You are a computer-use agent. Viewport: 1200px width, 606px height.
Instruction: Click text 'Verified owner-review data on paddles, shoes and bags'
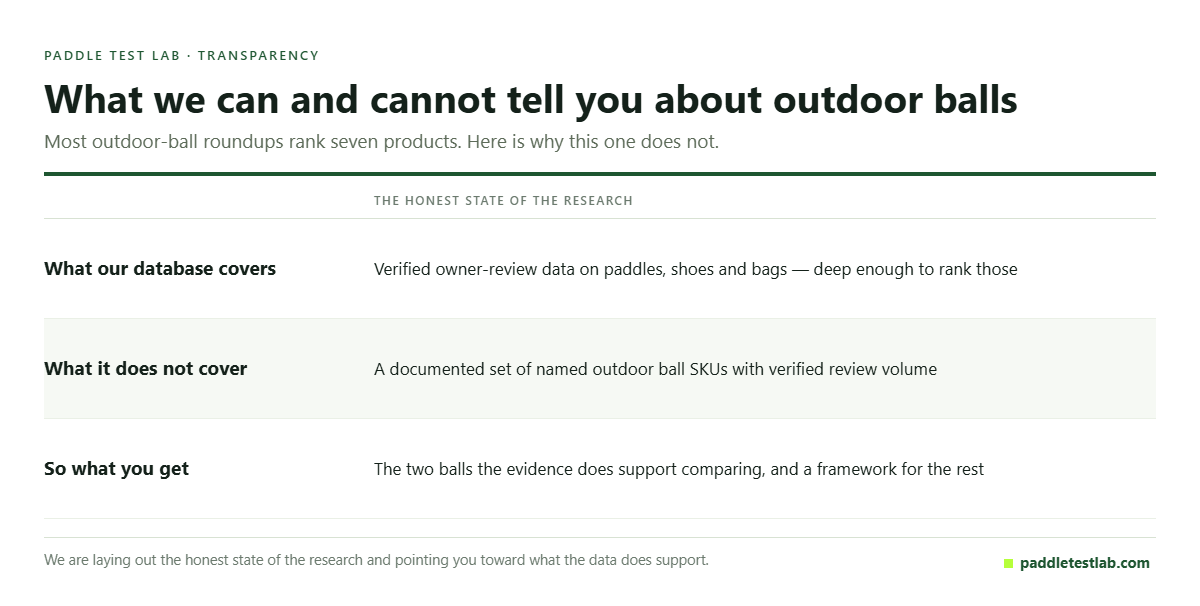[580, 269]
